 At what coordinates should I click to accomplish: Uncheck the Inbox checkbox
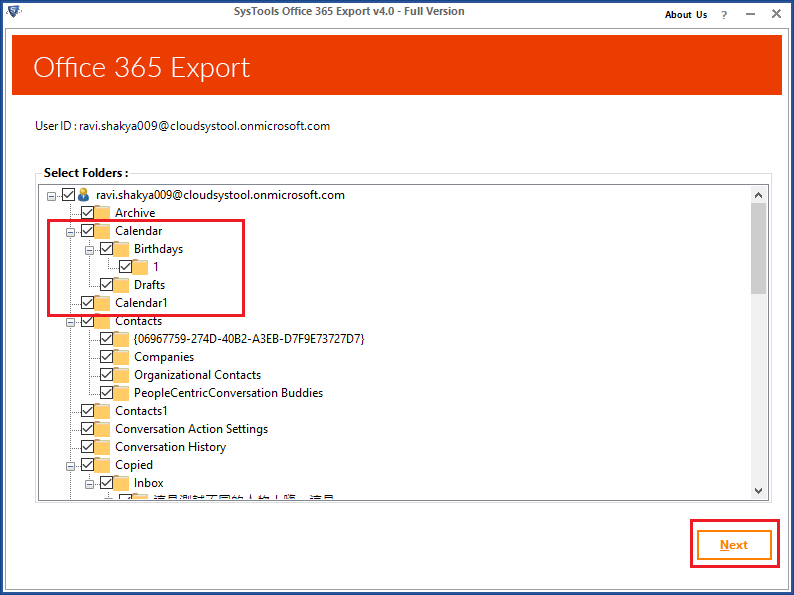click(106, 483)
